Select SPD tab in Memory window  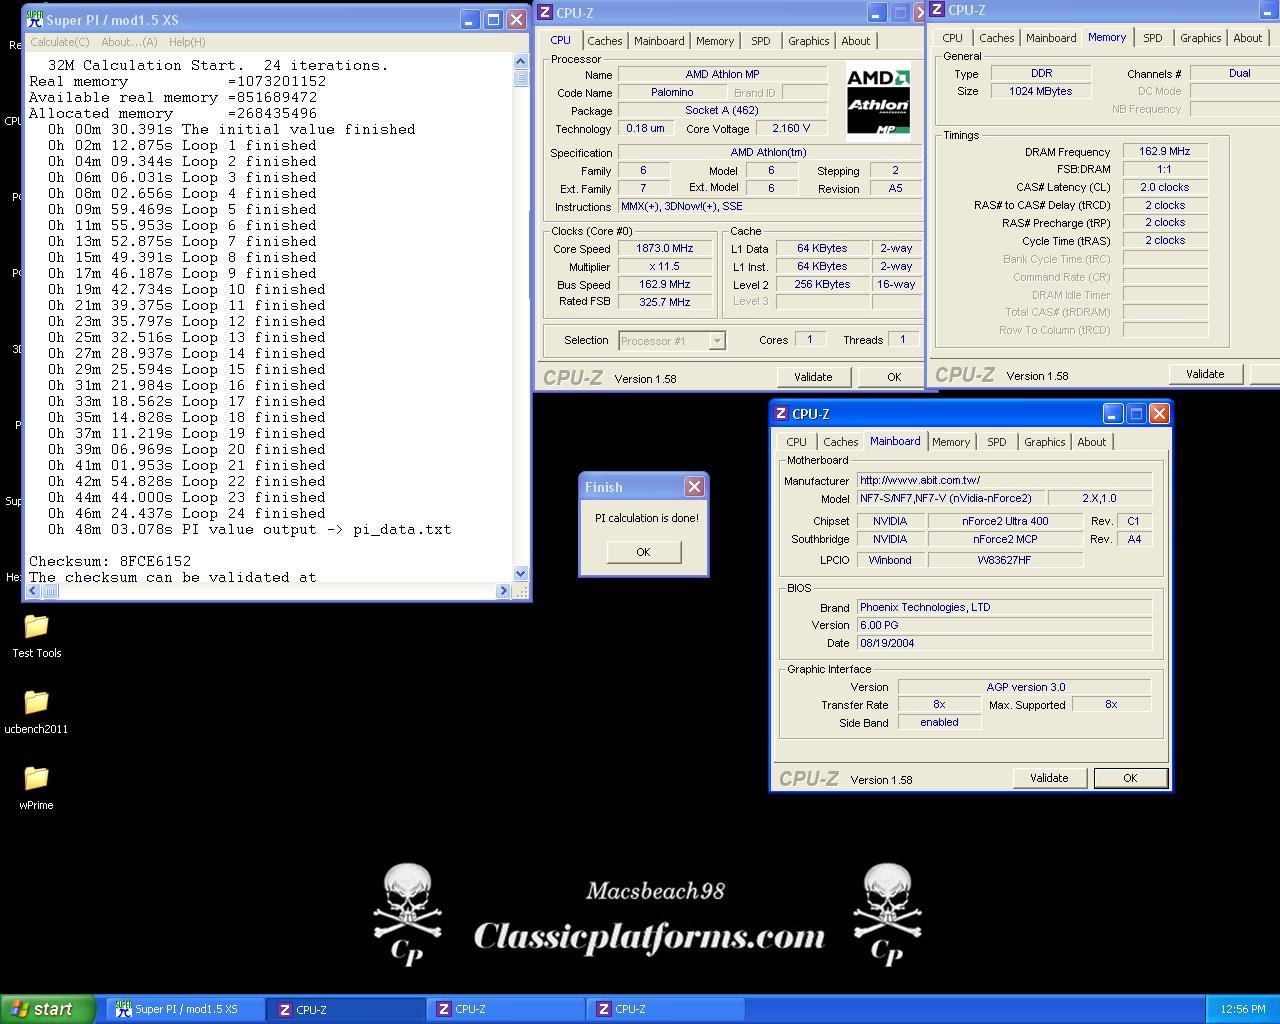[x=1153, y=38]
